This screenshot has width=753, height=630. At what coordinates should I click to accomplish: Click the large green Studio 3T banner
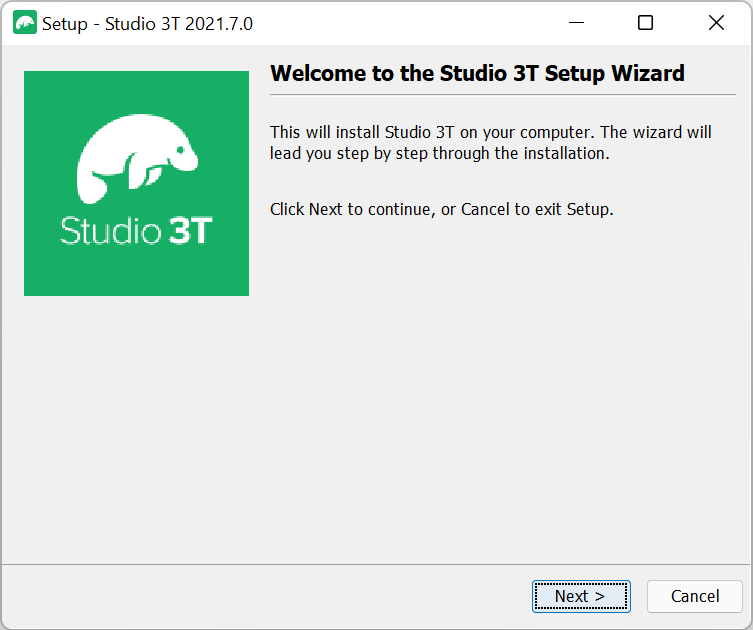tap(136, 183)
